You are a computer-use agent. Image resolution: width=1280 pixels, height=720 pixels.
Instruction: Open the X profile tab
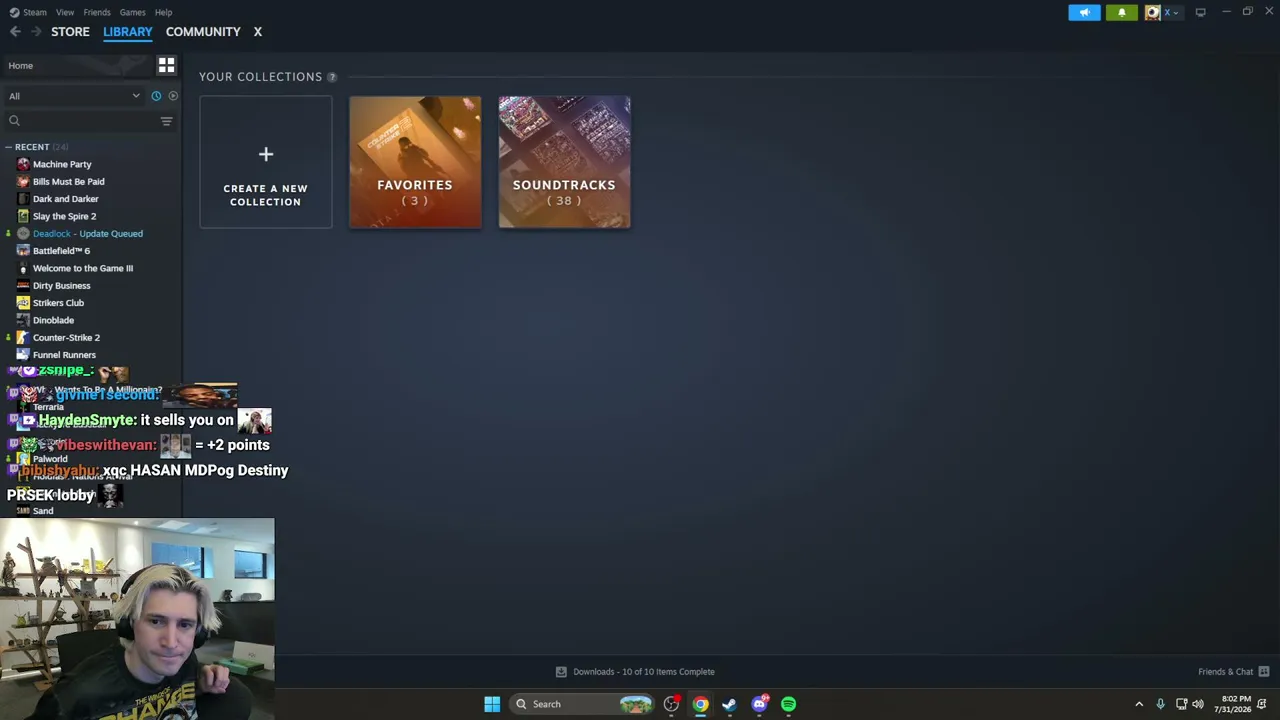[x=257, y=32]
